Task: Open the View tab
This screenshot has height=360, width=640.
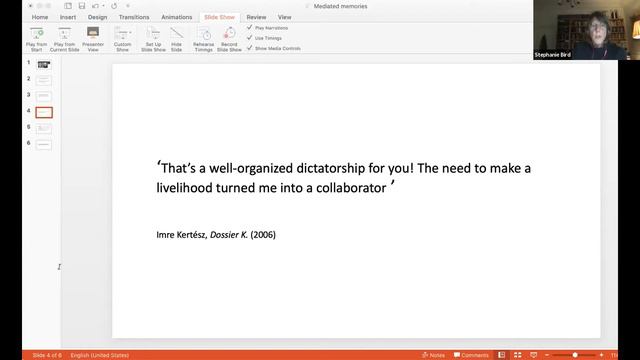Action: (x=284, y=17)
